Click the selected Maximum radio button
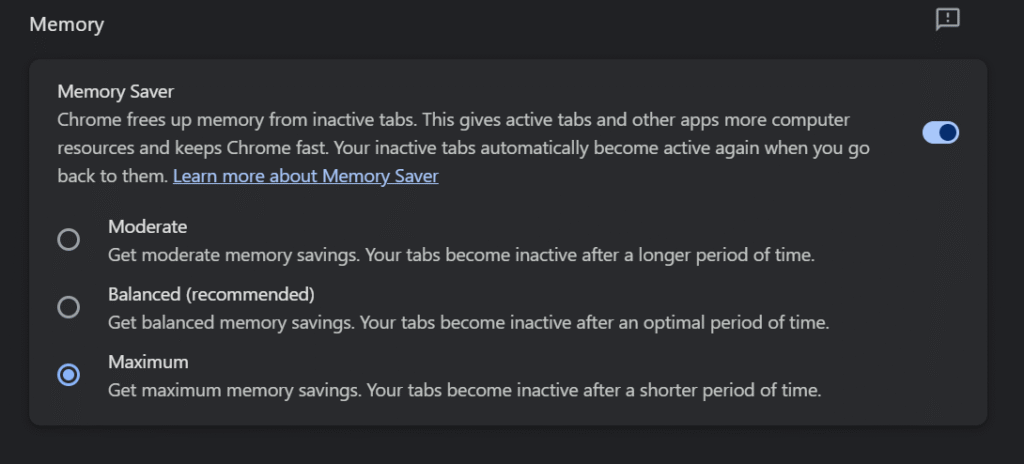1024x464 pixels. [68, 375]
